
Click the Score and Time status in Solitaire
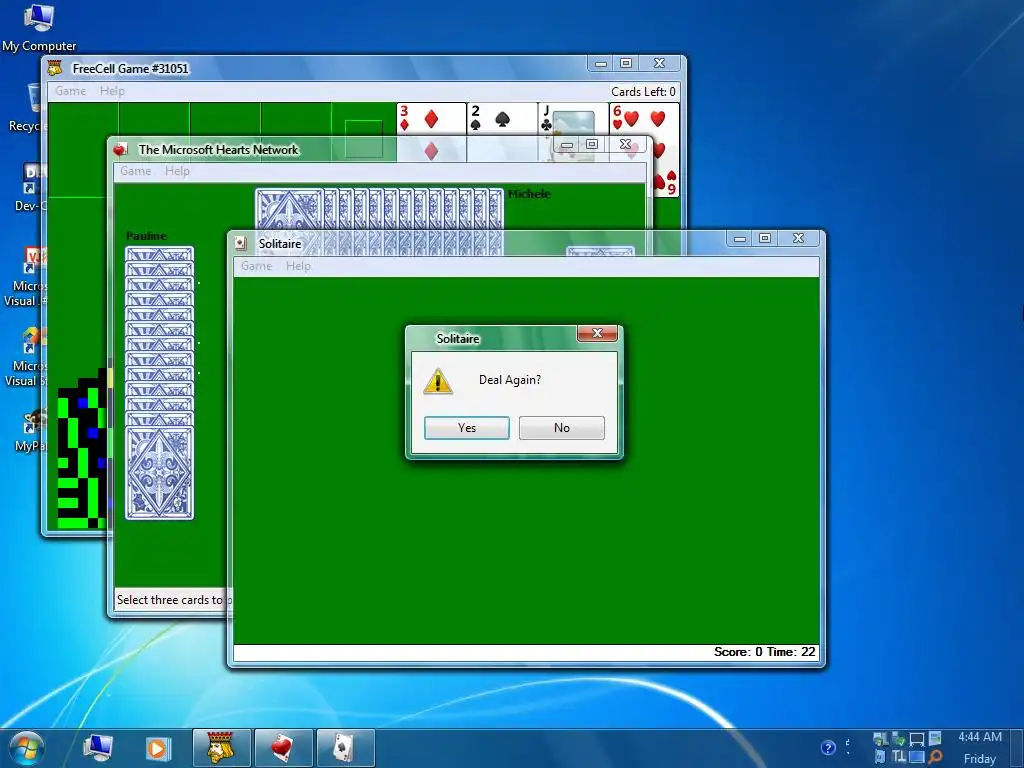pyautogui.click(x=764, y=652)
